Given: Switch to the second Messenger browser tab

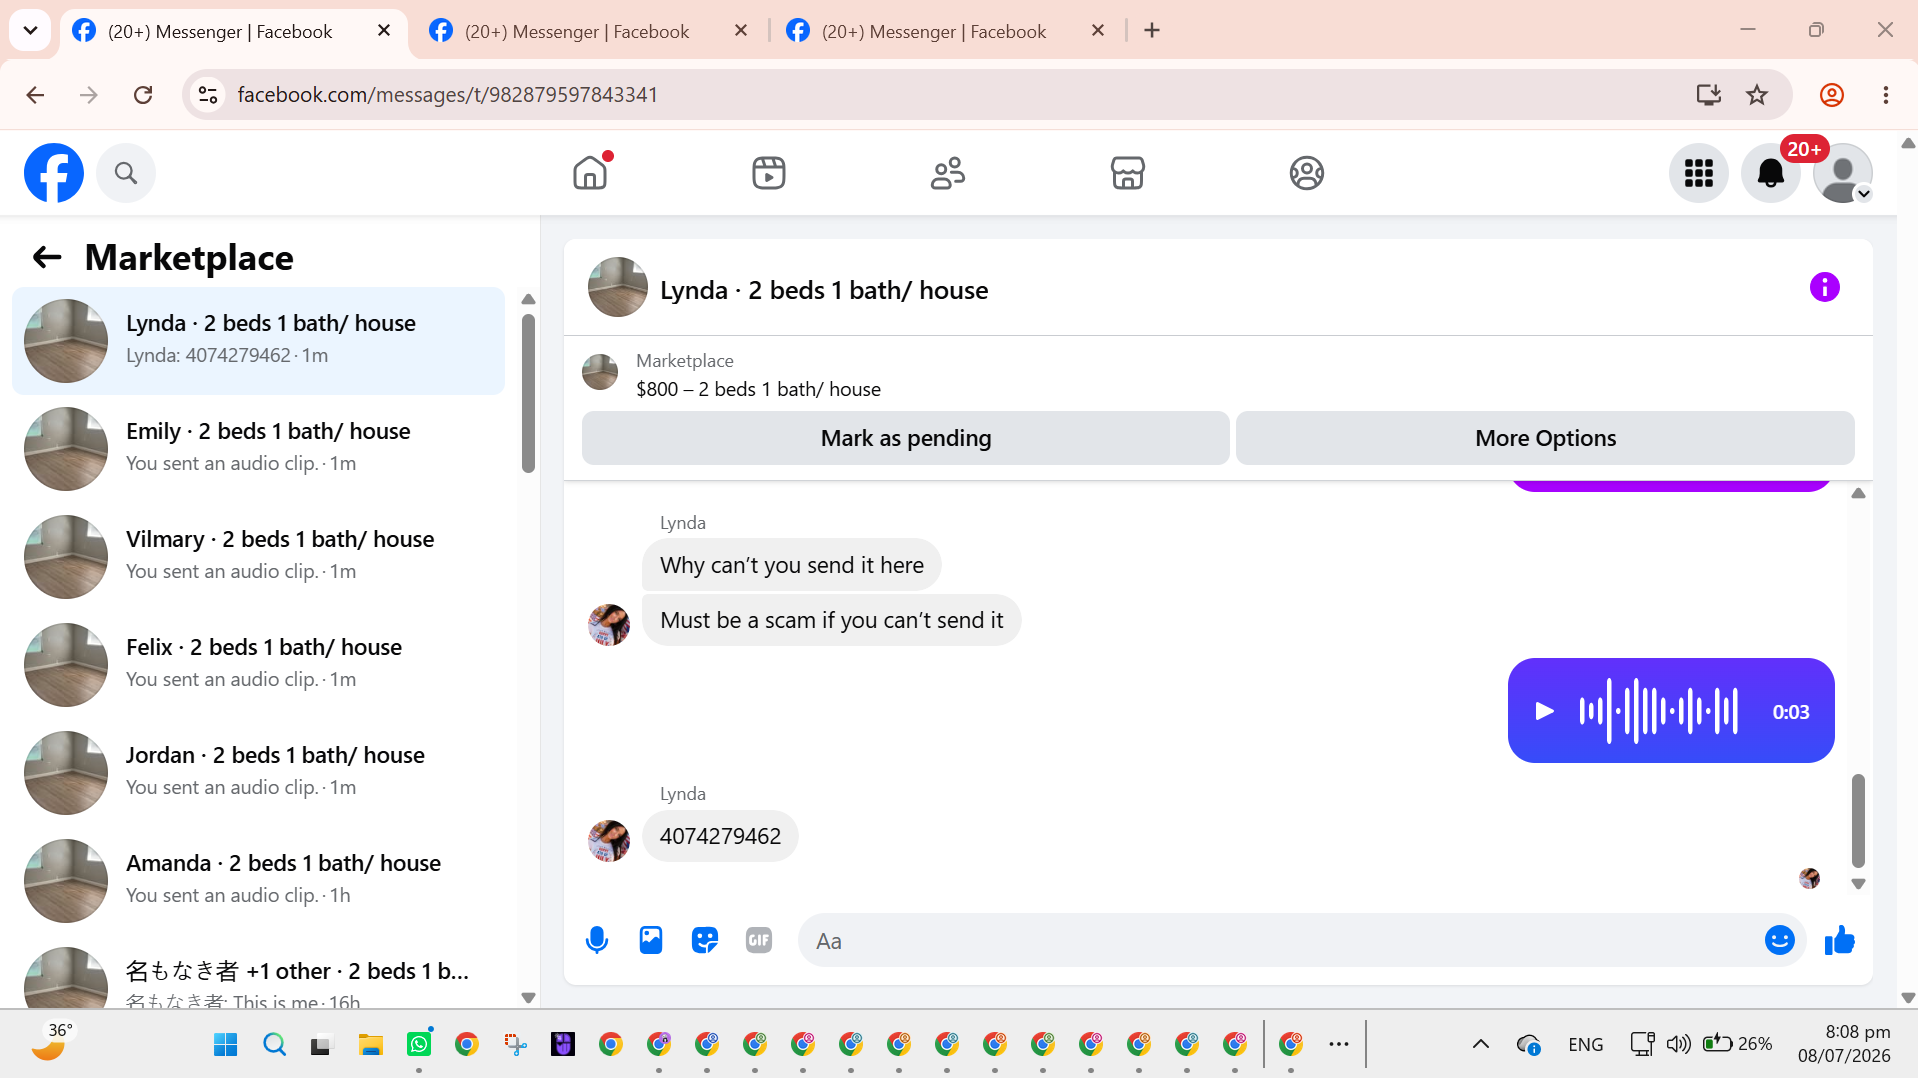Looking at the screenshot, I should [x=576, y=31].
